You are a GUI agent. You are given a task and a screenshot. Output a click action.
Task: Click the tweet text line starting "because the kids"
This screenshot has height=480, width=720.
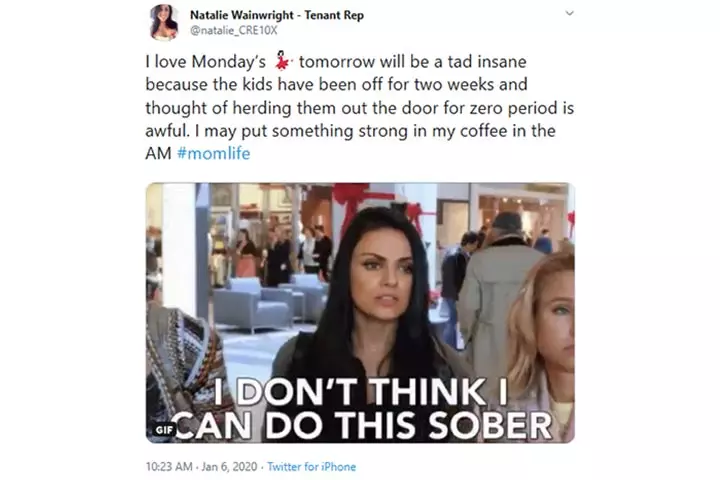(x=337, y=85)
